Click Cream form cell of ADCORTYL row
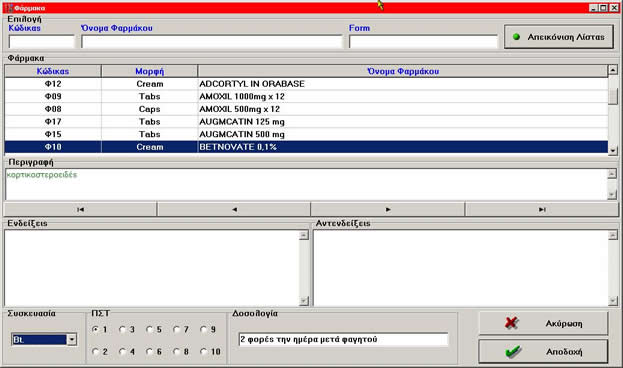 click(x=149, y=84)
